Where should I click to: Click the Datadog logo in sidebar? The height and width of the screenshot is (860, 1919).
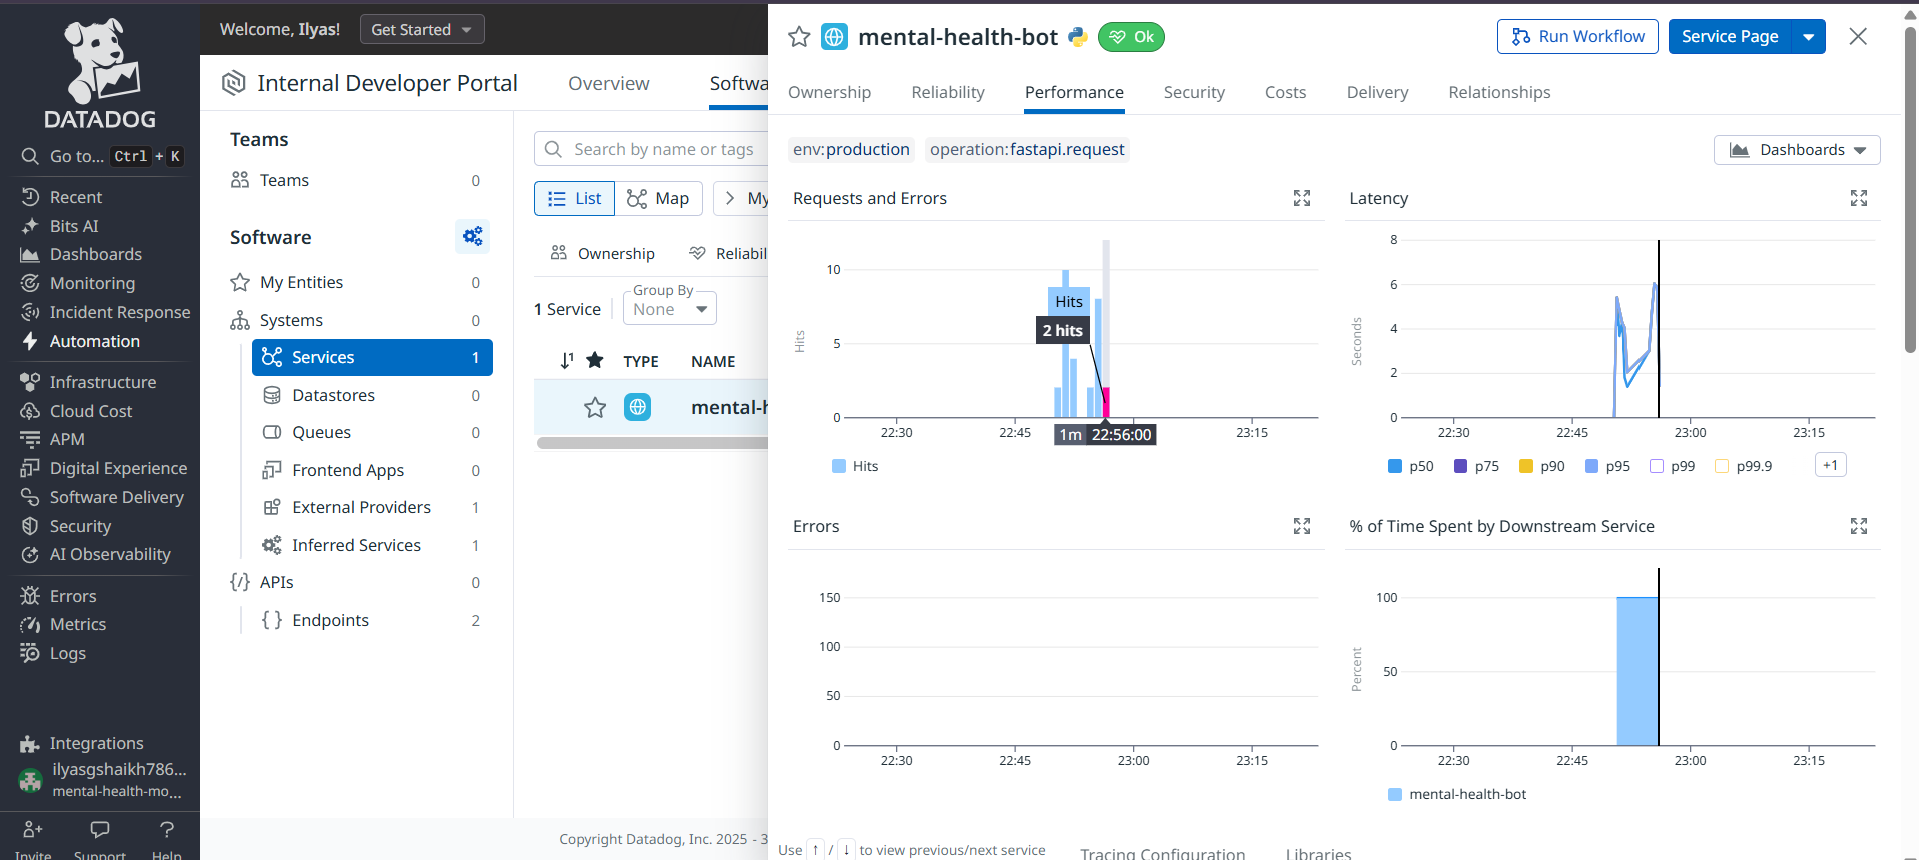[x=100, y=73]
